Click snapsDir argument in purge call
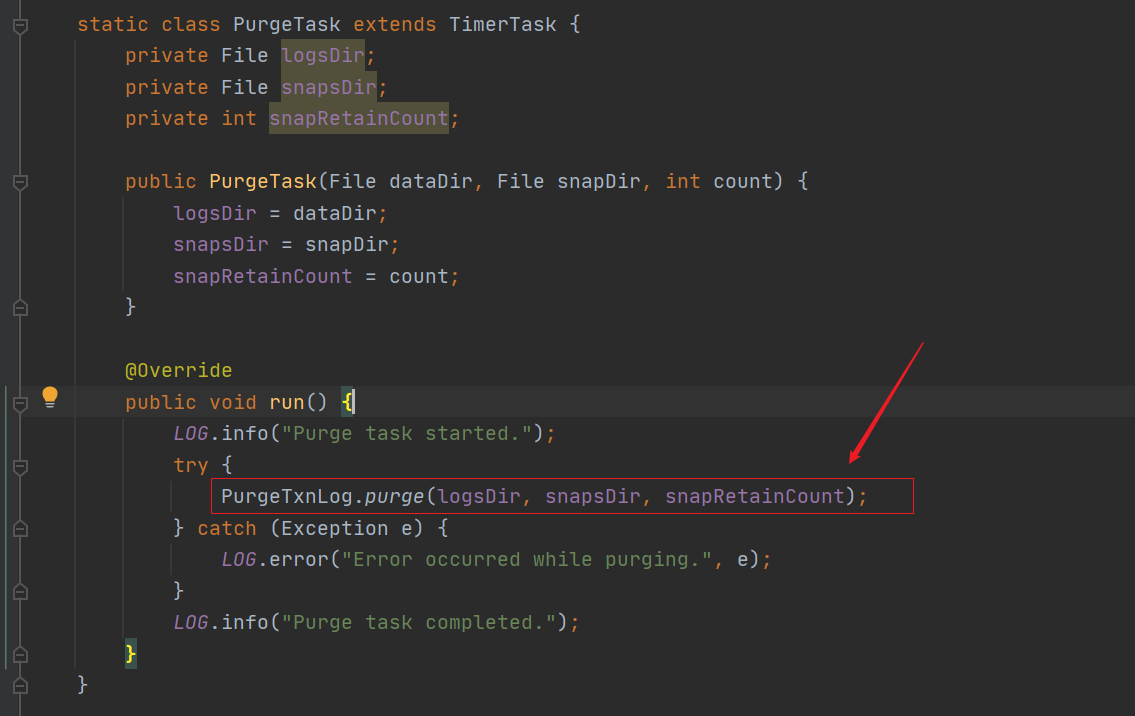Screen dimensions: 1135x716 point(593,497)
